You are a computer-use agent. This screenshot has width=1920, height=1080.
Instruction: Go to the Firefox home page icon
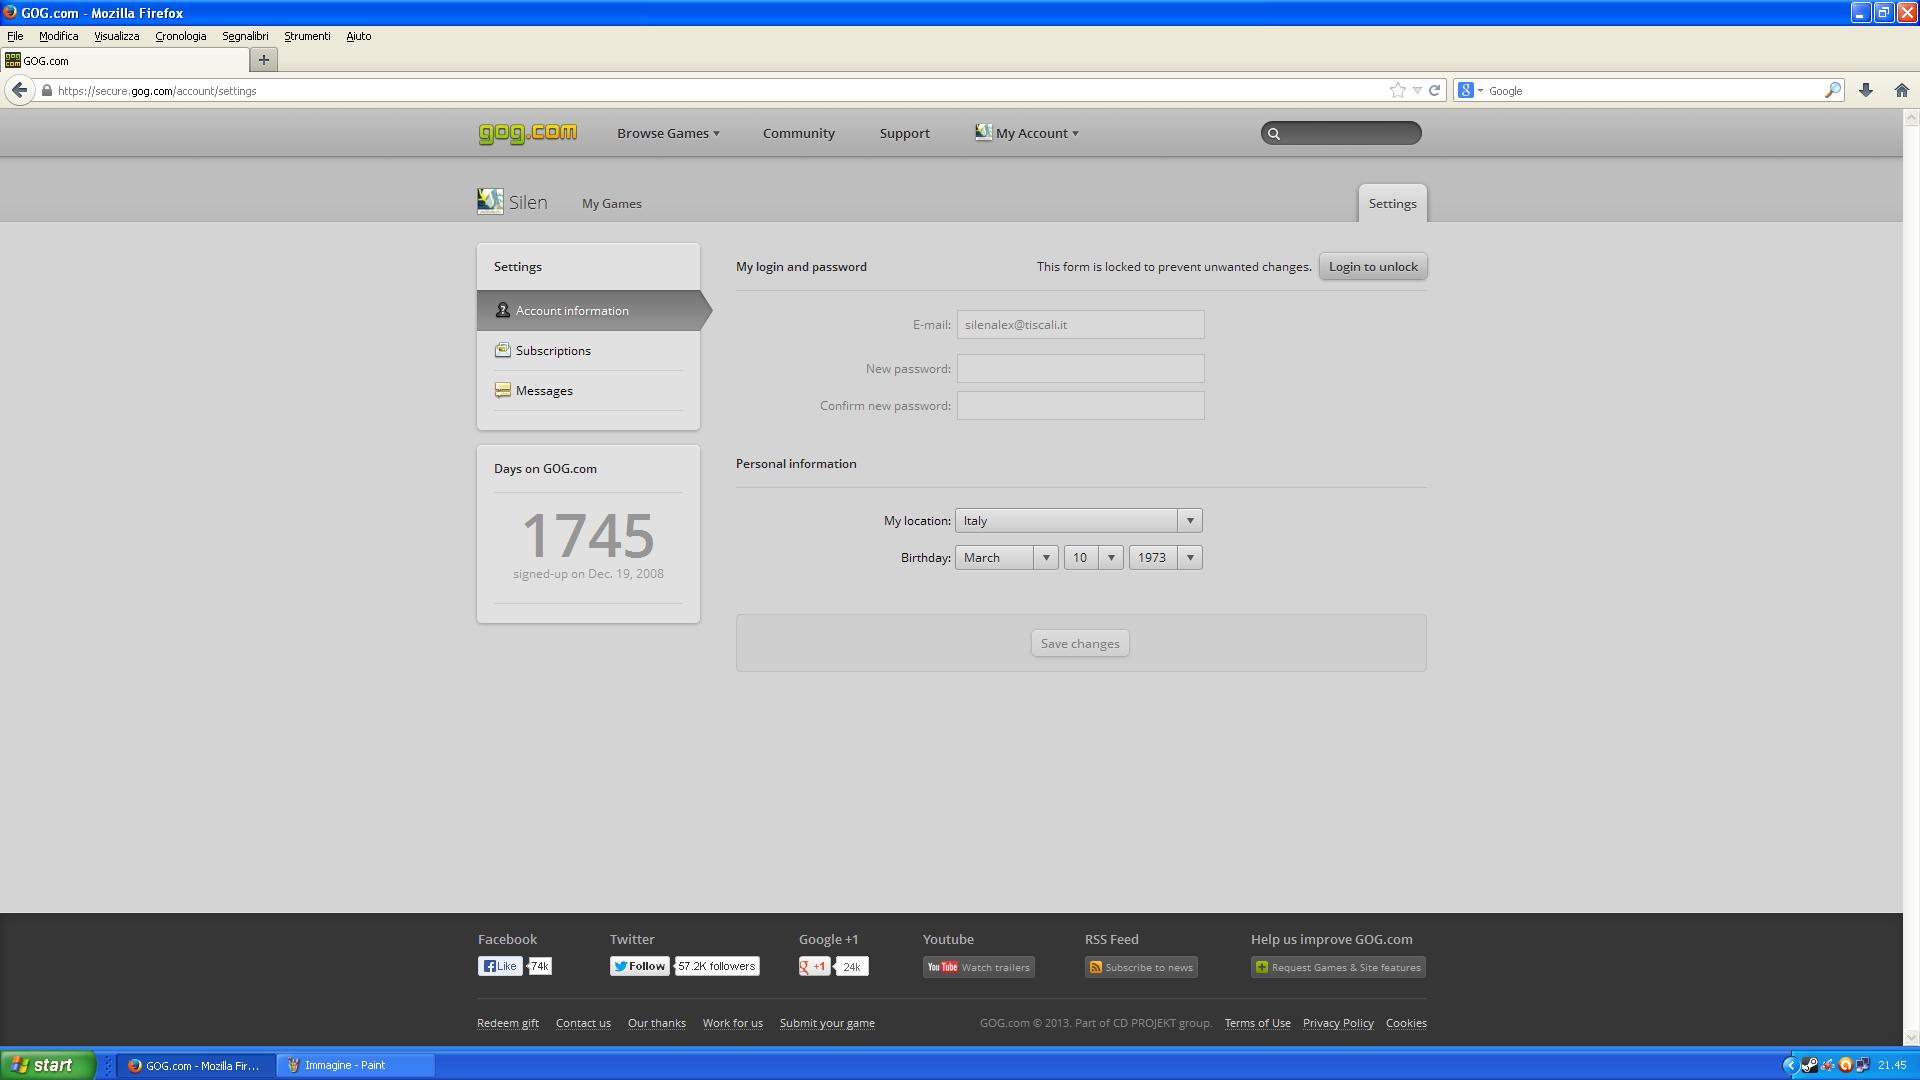click(1901, 90)
